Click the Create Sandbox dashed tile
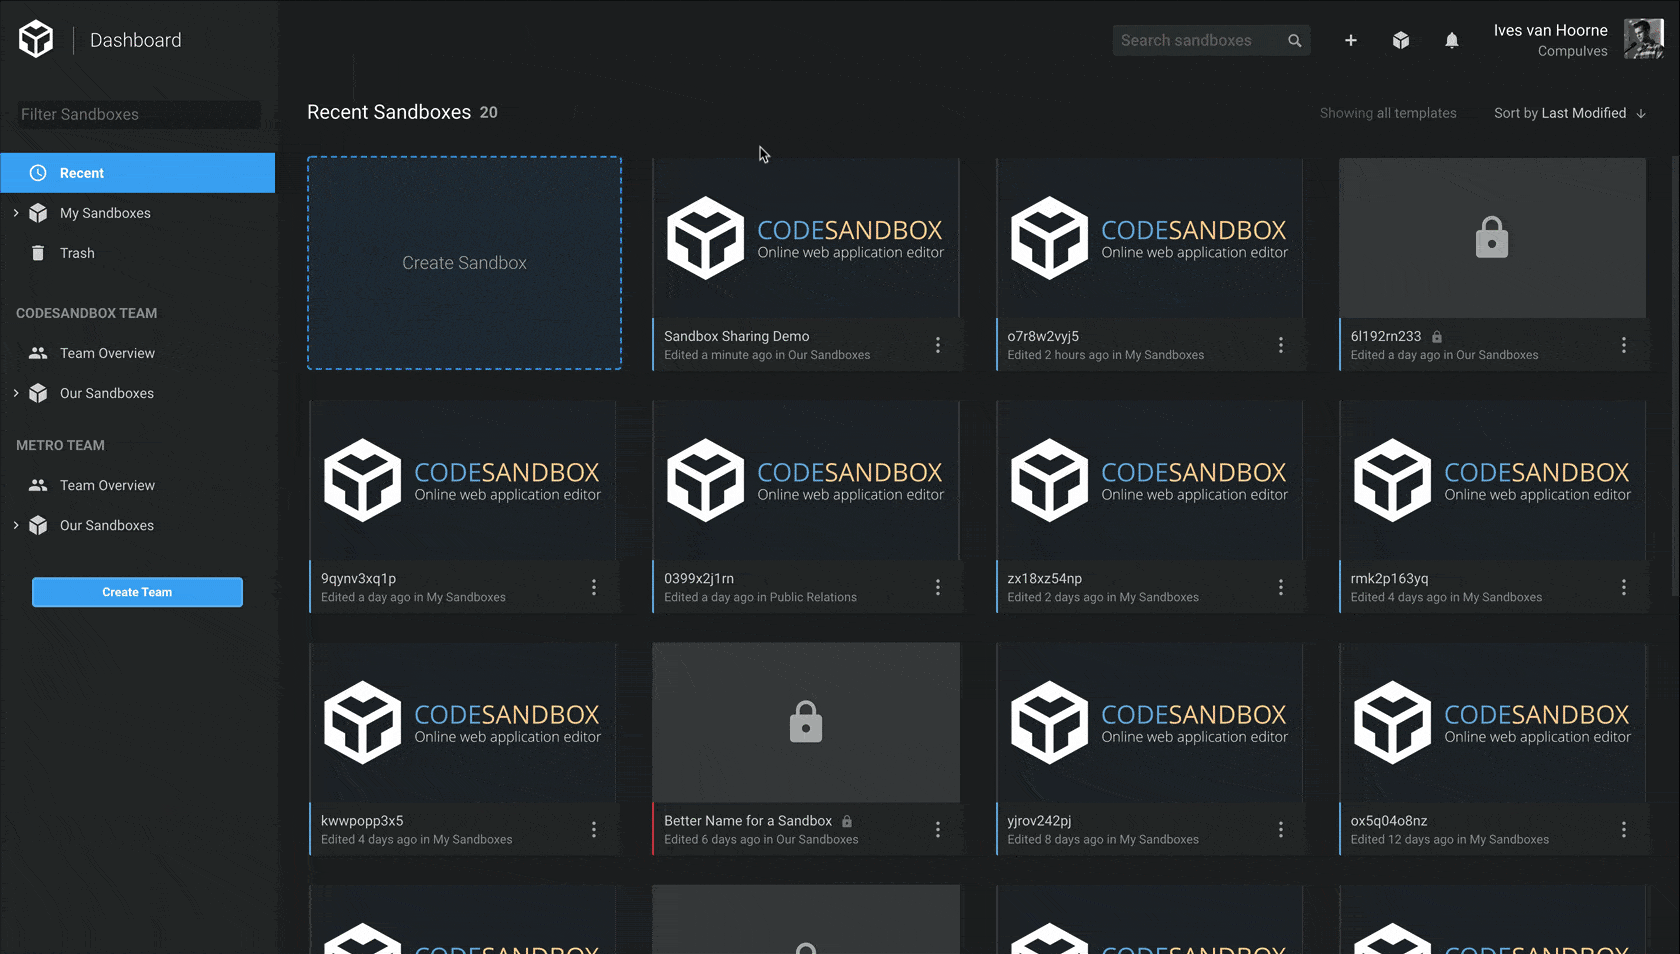1680x954 pixels. pos(464,263)
